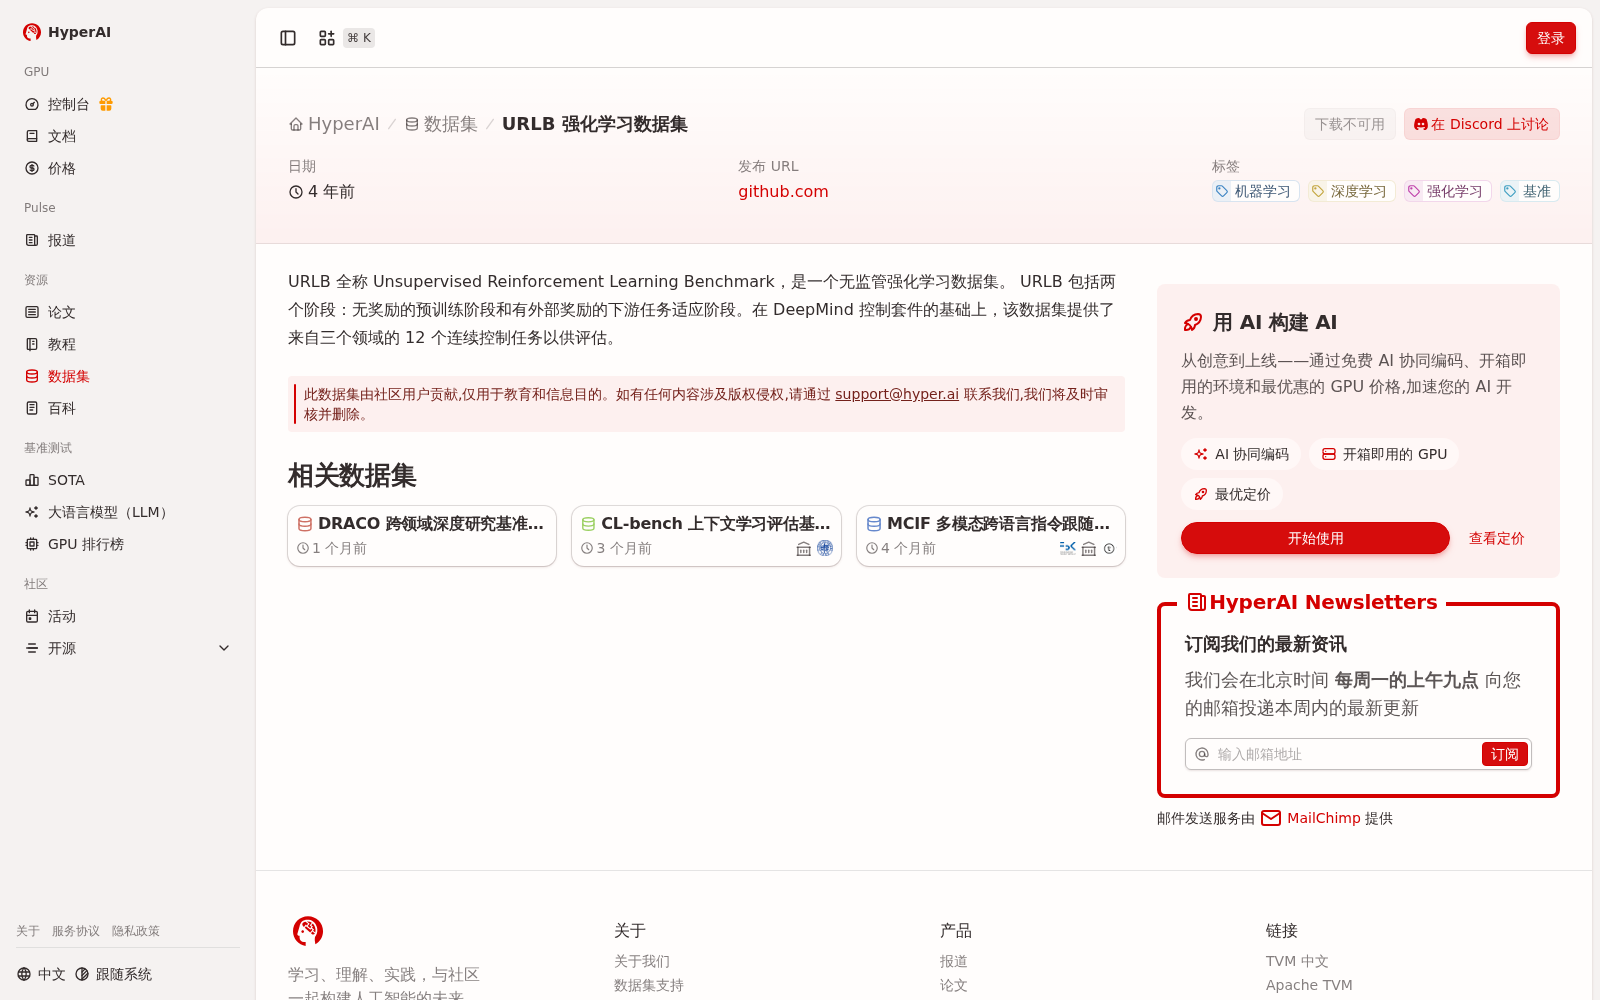The height and width of the screenshot is (1000, 1600).
Task: Open the CL-bench 上下文学习评估 dataset card
Action: click(x=706, y=536)
